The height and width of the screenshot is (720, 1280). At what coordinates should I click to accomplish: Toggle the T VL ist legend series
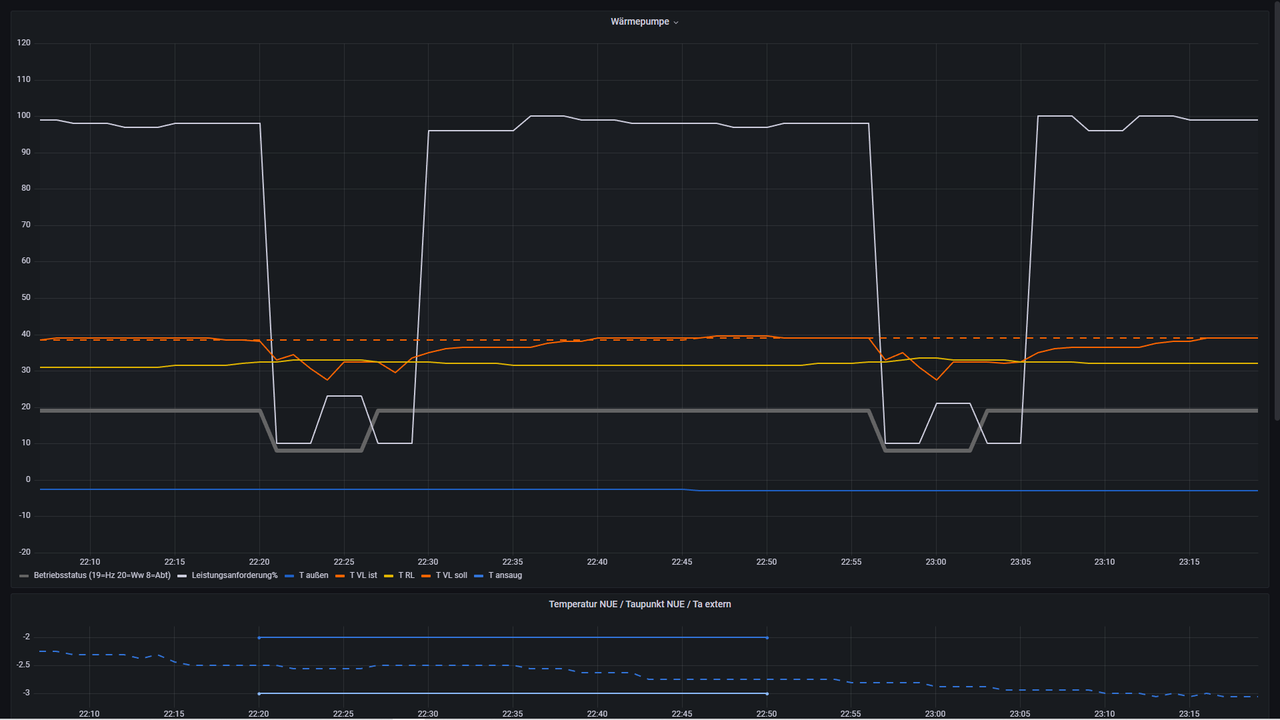coord(363,576)
